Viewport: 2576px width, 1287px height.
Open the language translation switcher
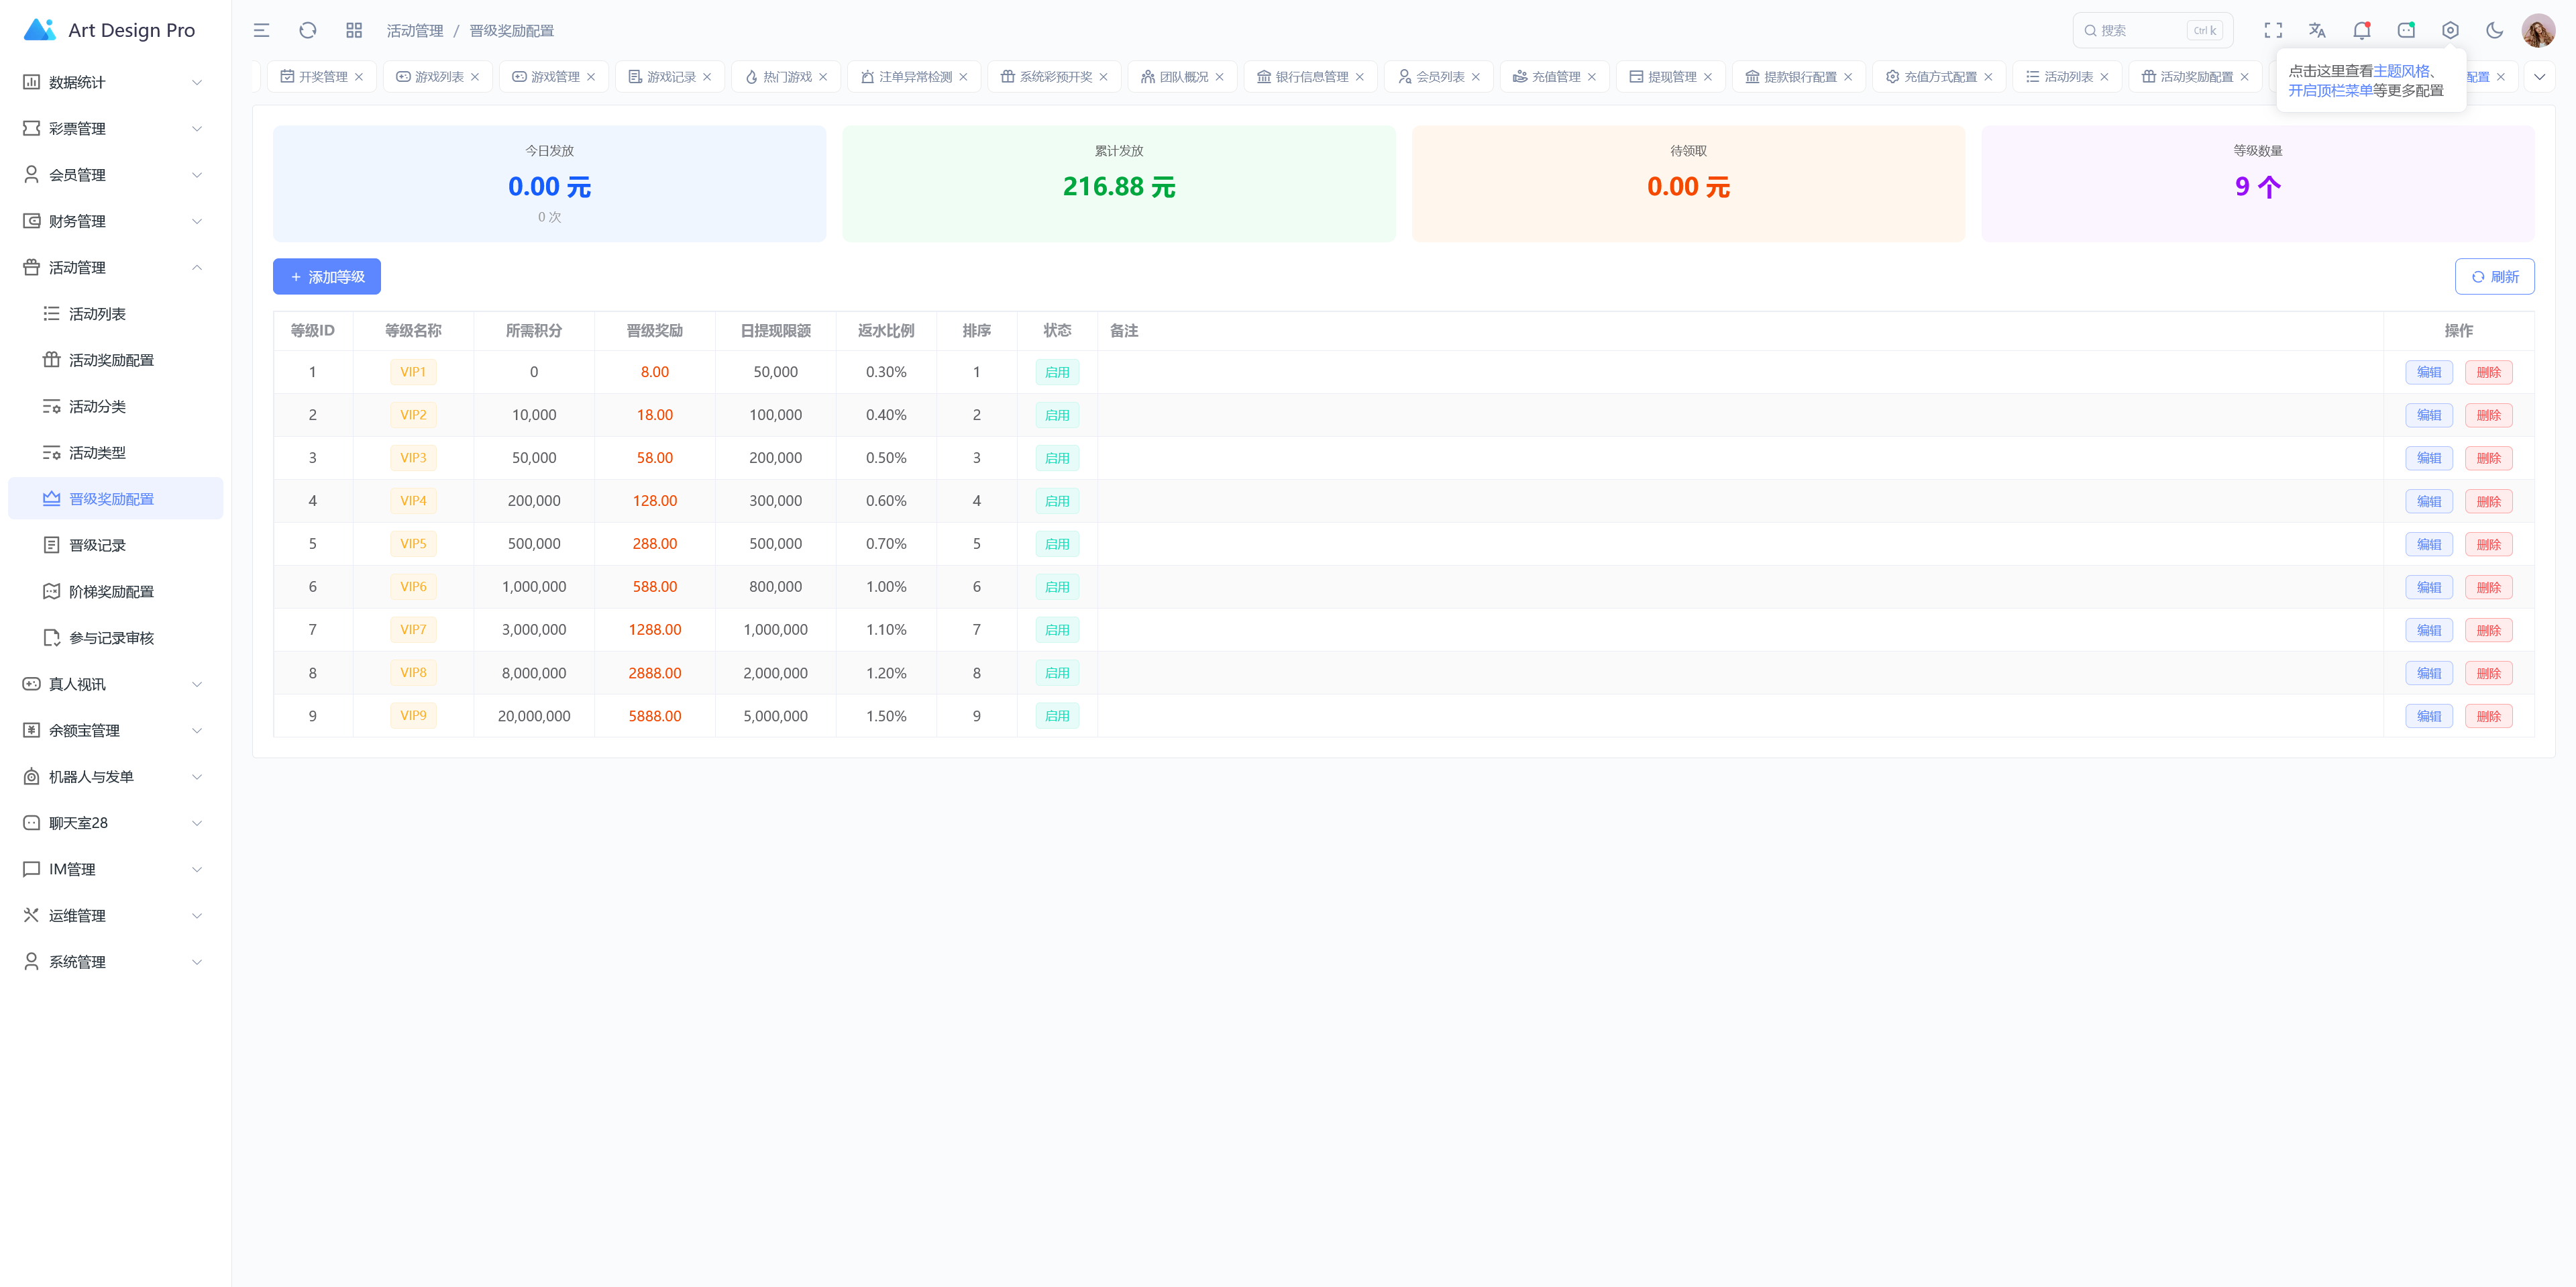click(2317, 30)
